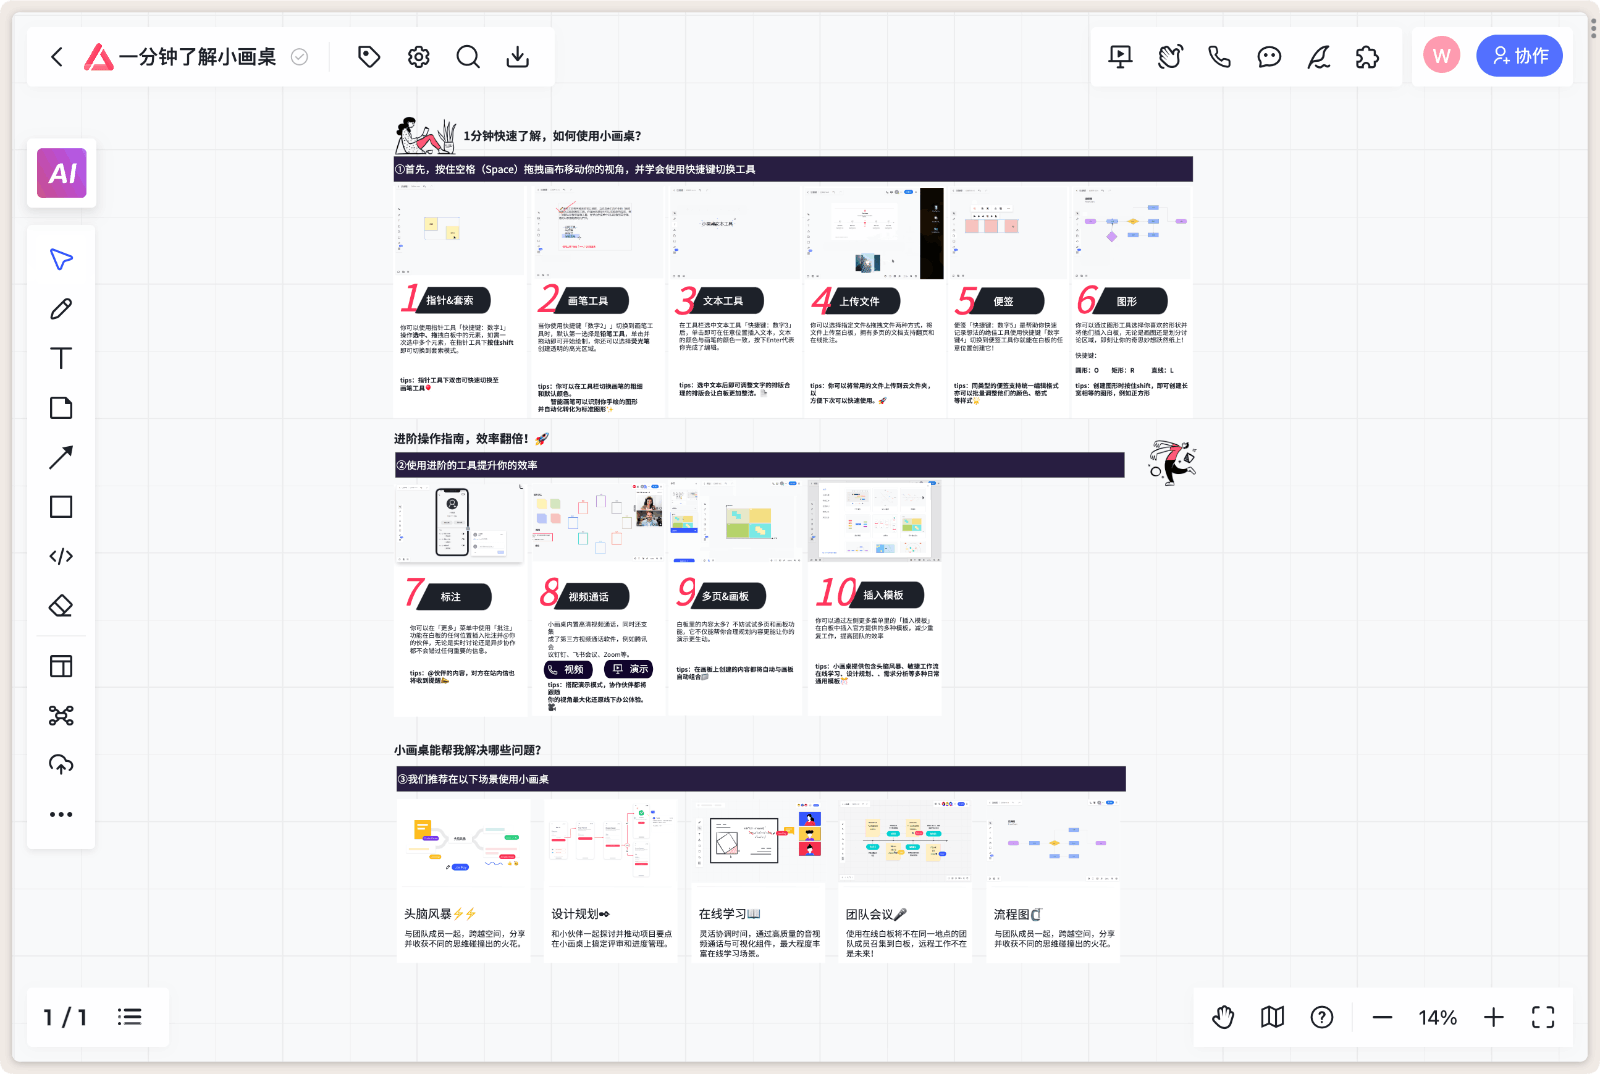Select the rectangle shape tool
Image resolution: width=1600 pixels, height=1074 pixels.
pyautogui.click(x=61, y=507)
